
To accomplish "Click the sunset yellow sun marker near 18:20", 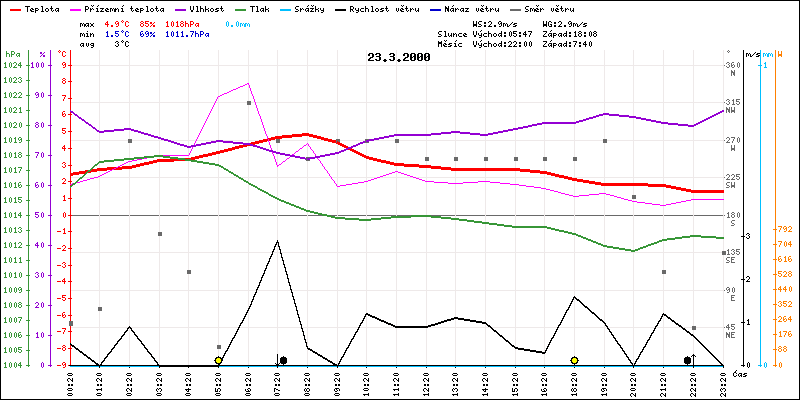I will point(574,360).
